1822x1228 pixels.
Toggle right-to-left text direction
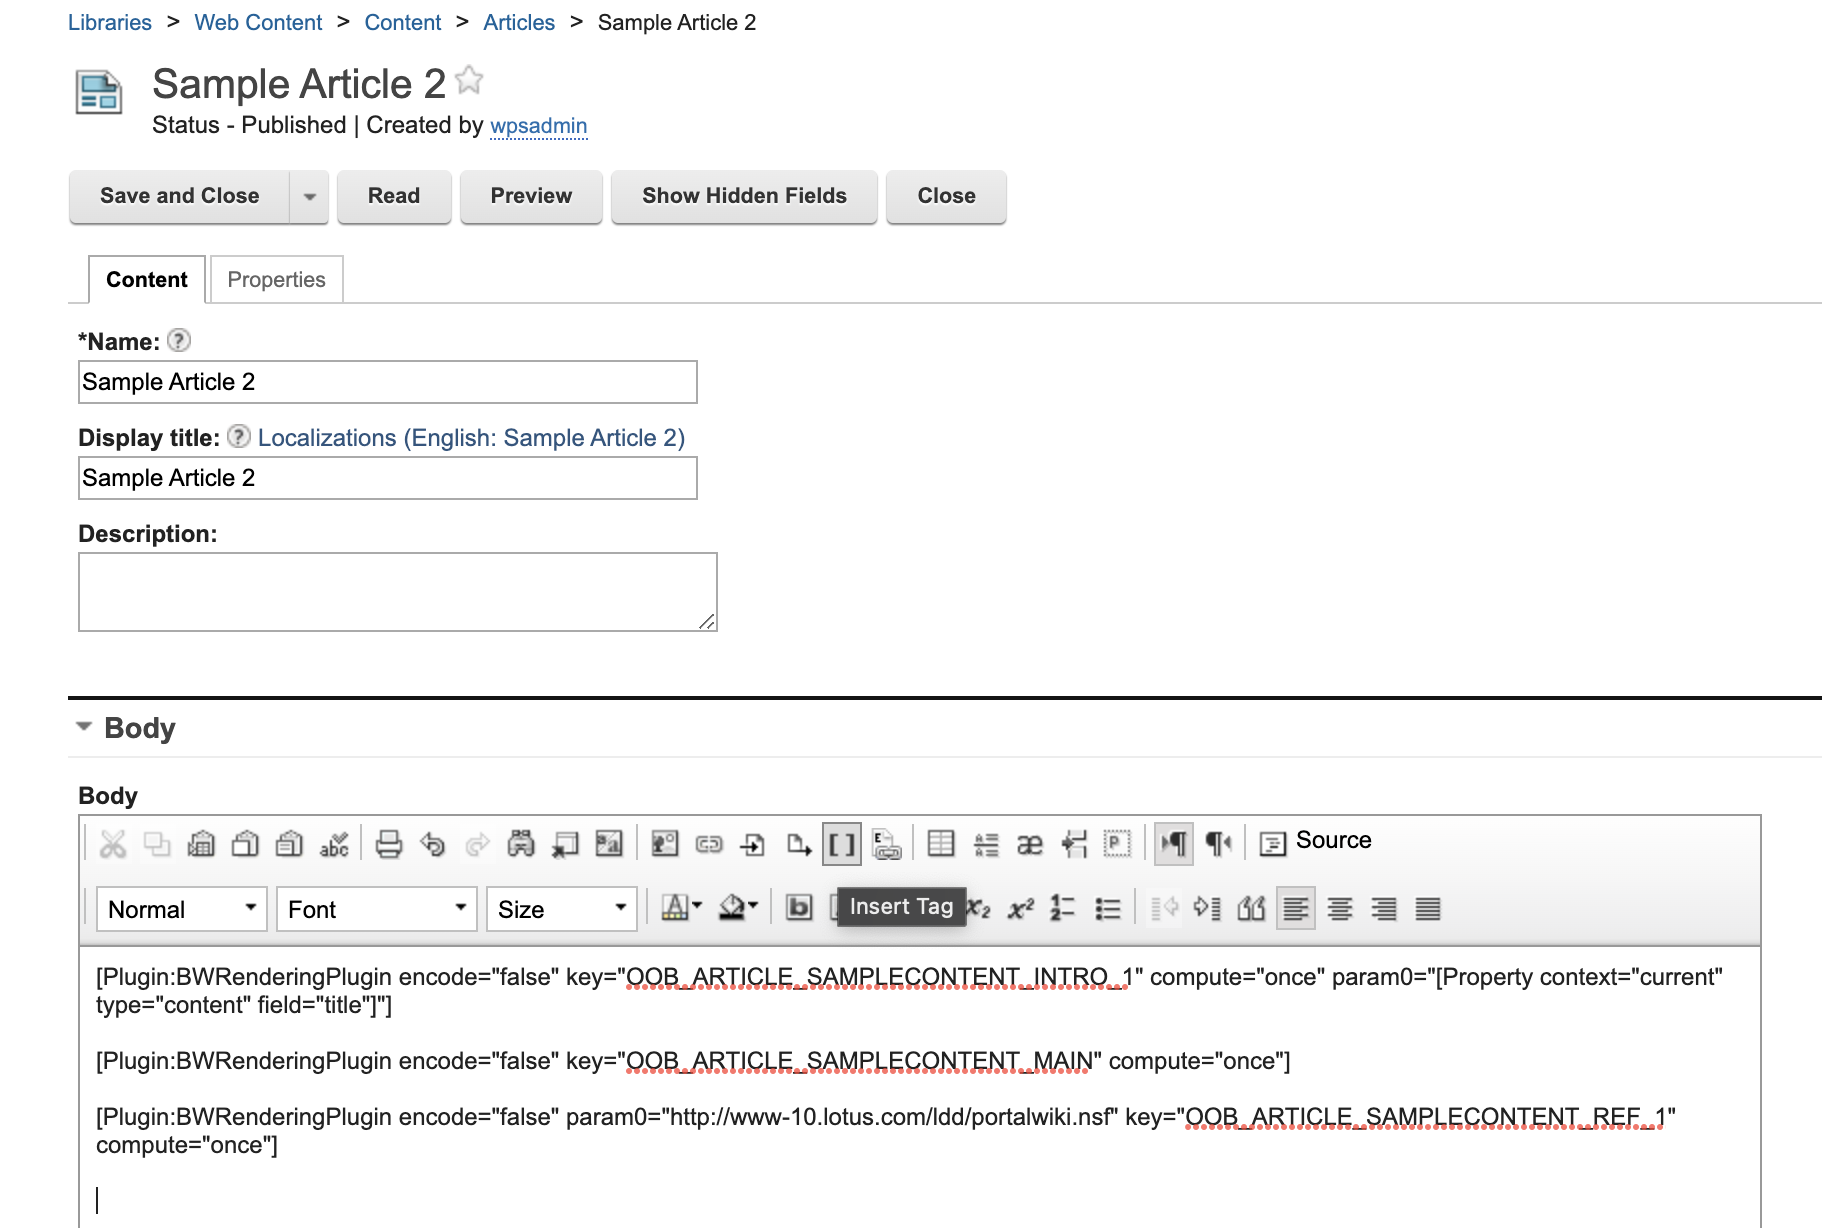1217,844
